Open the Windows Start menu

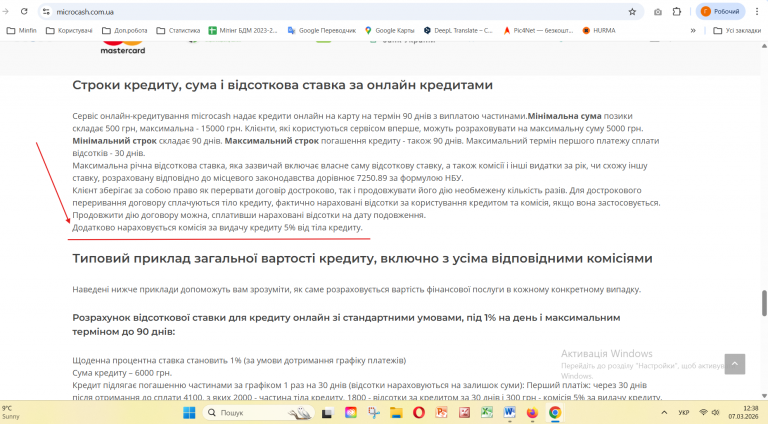pos(189,413)
